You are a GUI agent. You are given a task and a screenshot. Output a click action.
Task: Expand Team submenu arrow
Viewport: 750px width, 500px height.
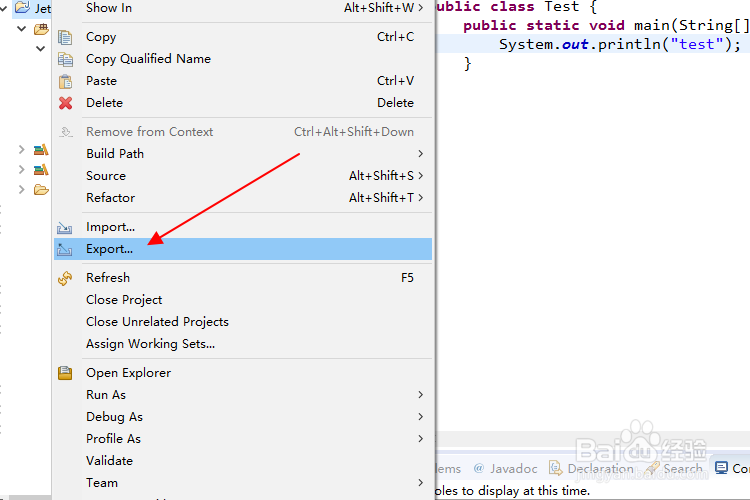(x=420, y=483)
